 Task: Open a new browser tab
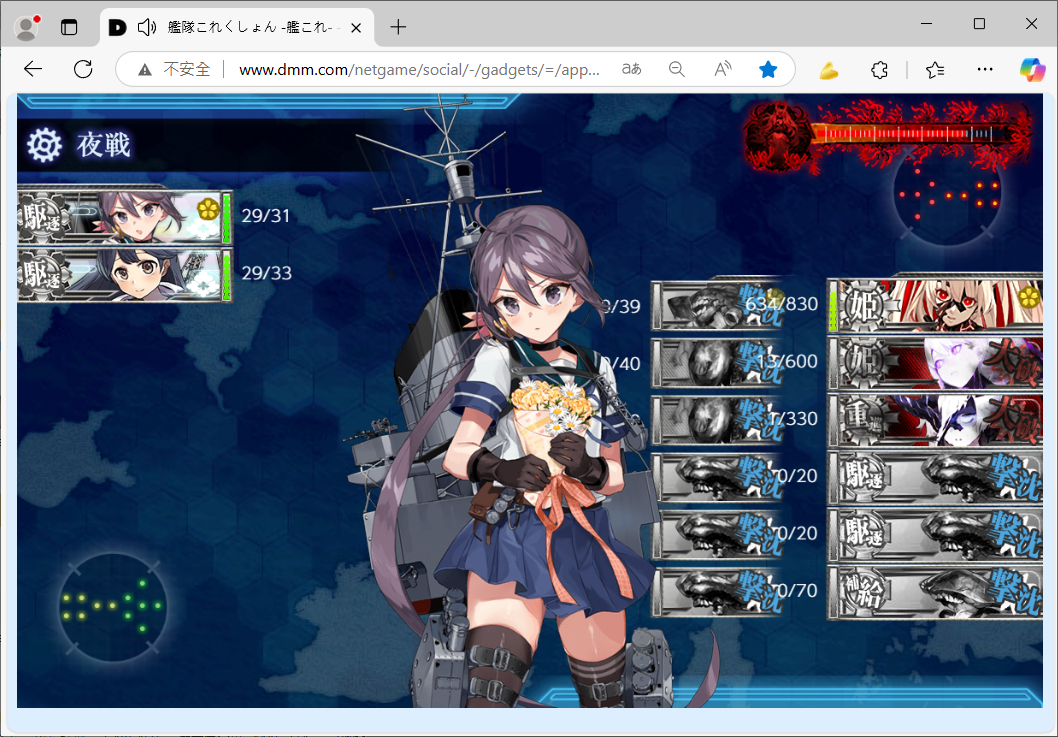[398, 27]
